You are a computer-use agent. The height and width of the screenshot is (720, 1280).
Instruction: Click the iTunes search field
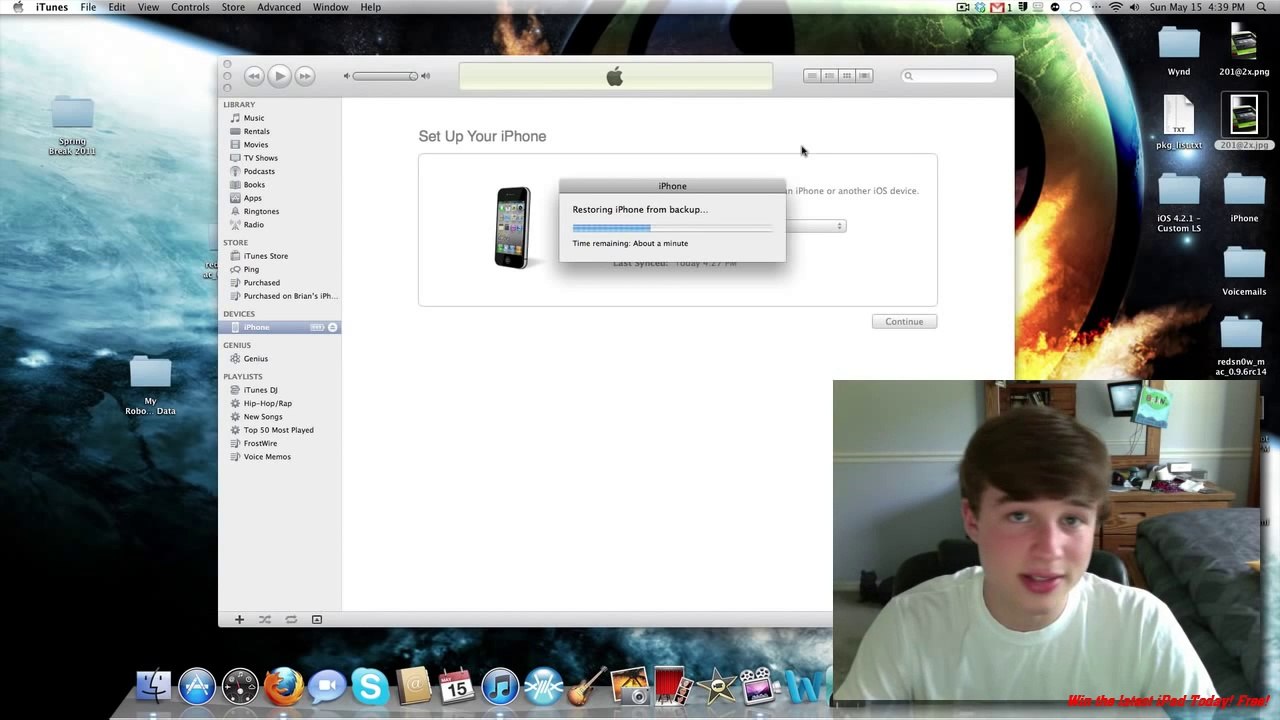pos(949,76)
